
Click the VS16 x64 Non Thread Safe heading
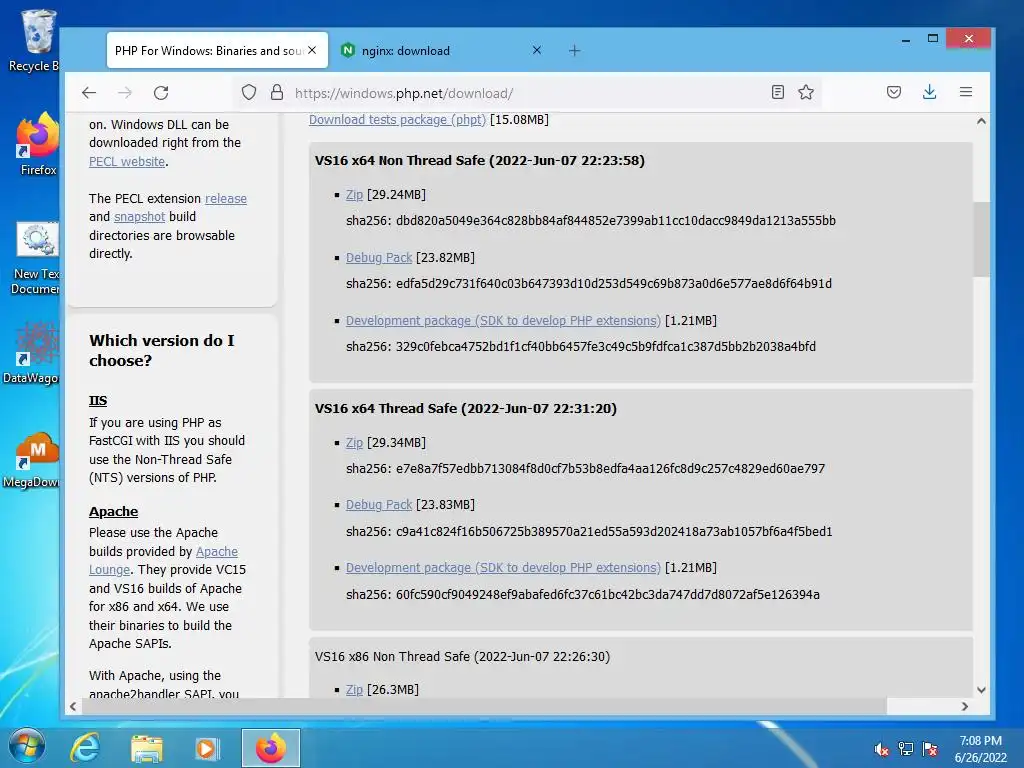click(x=479, y=161)
